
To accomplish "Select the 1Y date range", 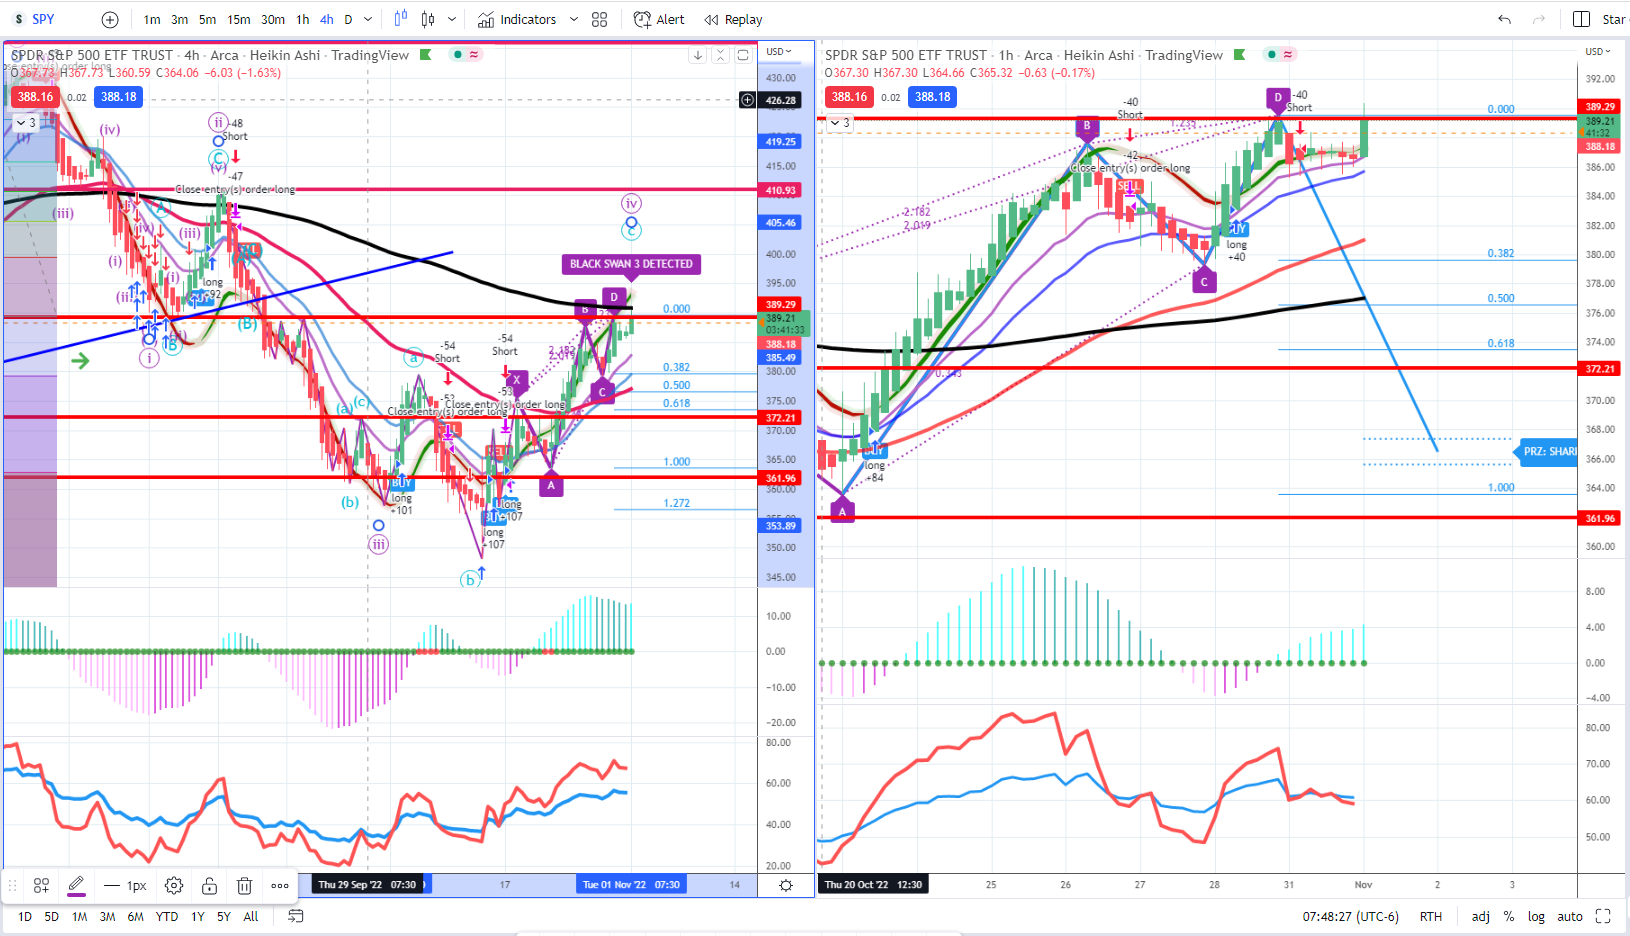I will point(198,916).
